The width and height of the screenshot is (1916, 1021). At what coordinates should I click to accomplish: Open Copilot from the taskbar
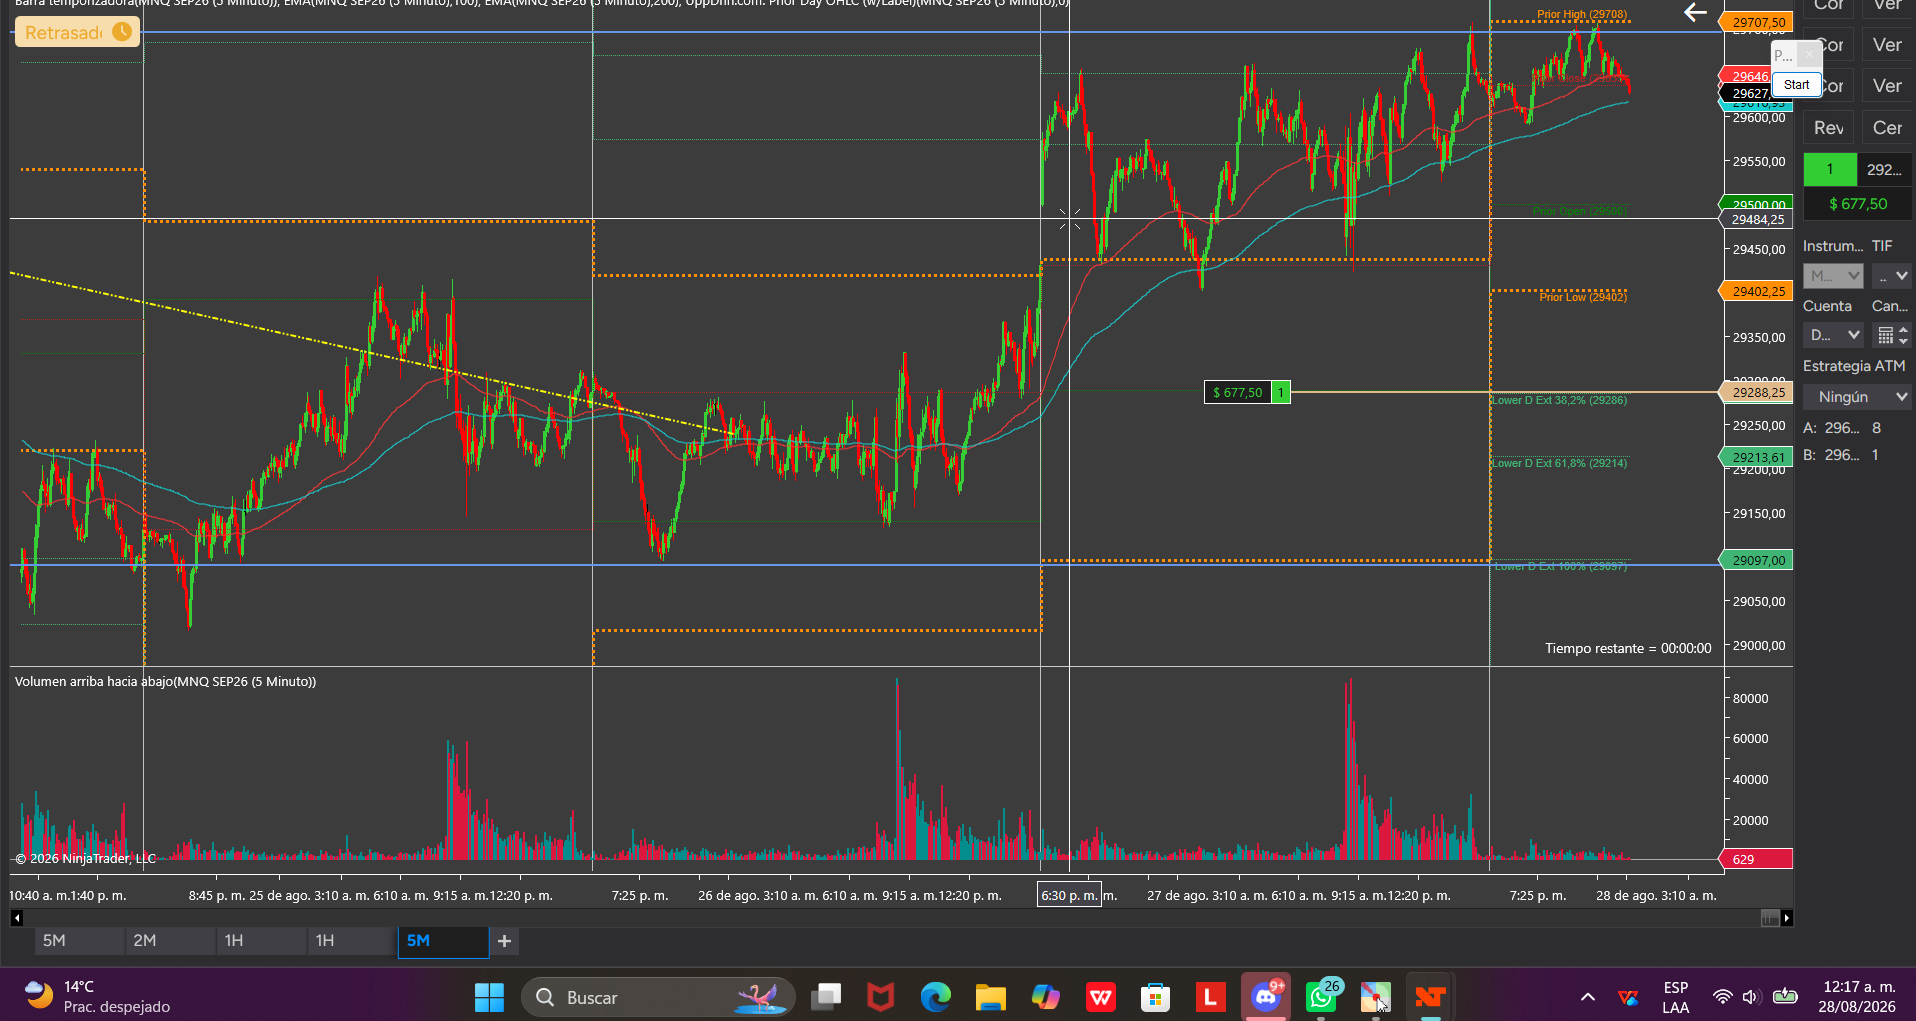(1046, 997)
